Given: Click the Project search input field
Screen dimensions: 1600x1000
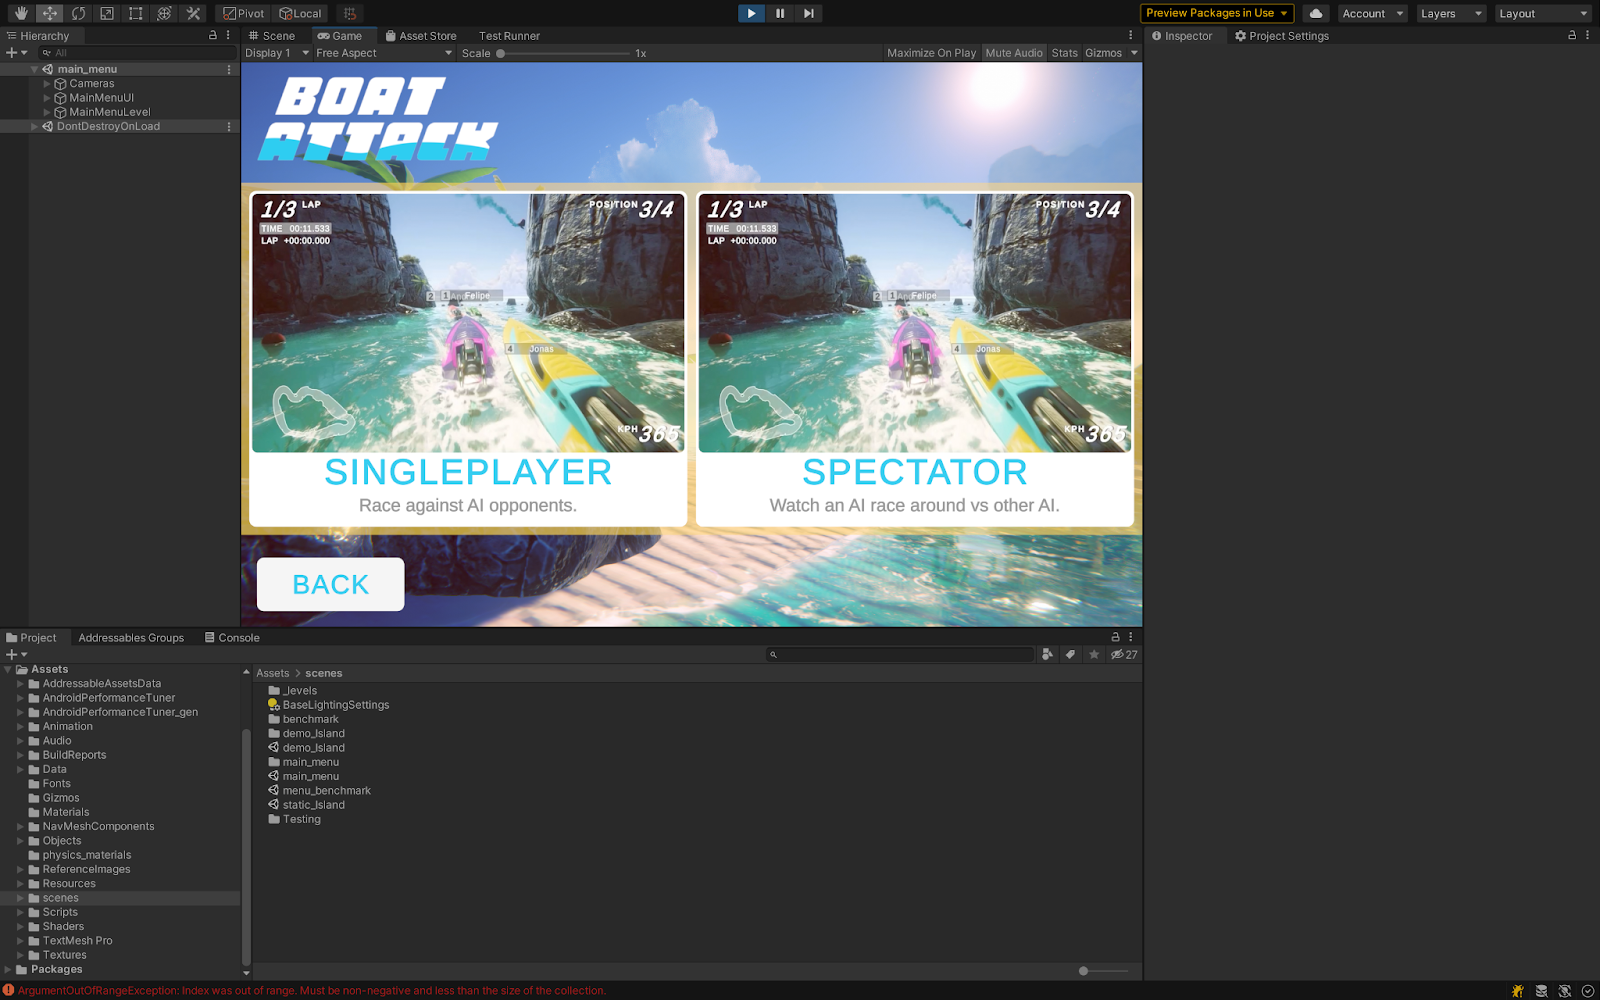Looking at the screenshot, I should click(905, 655).
